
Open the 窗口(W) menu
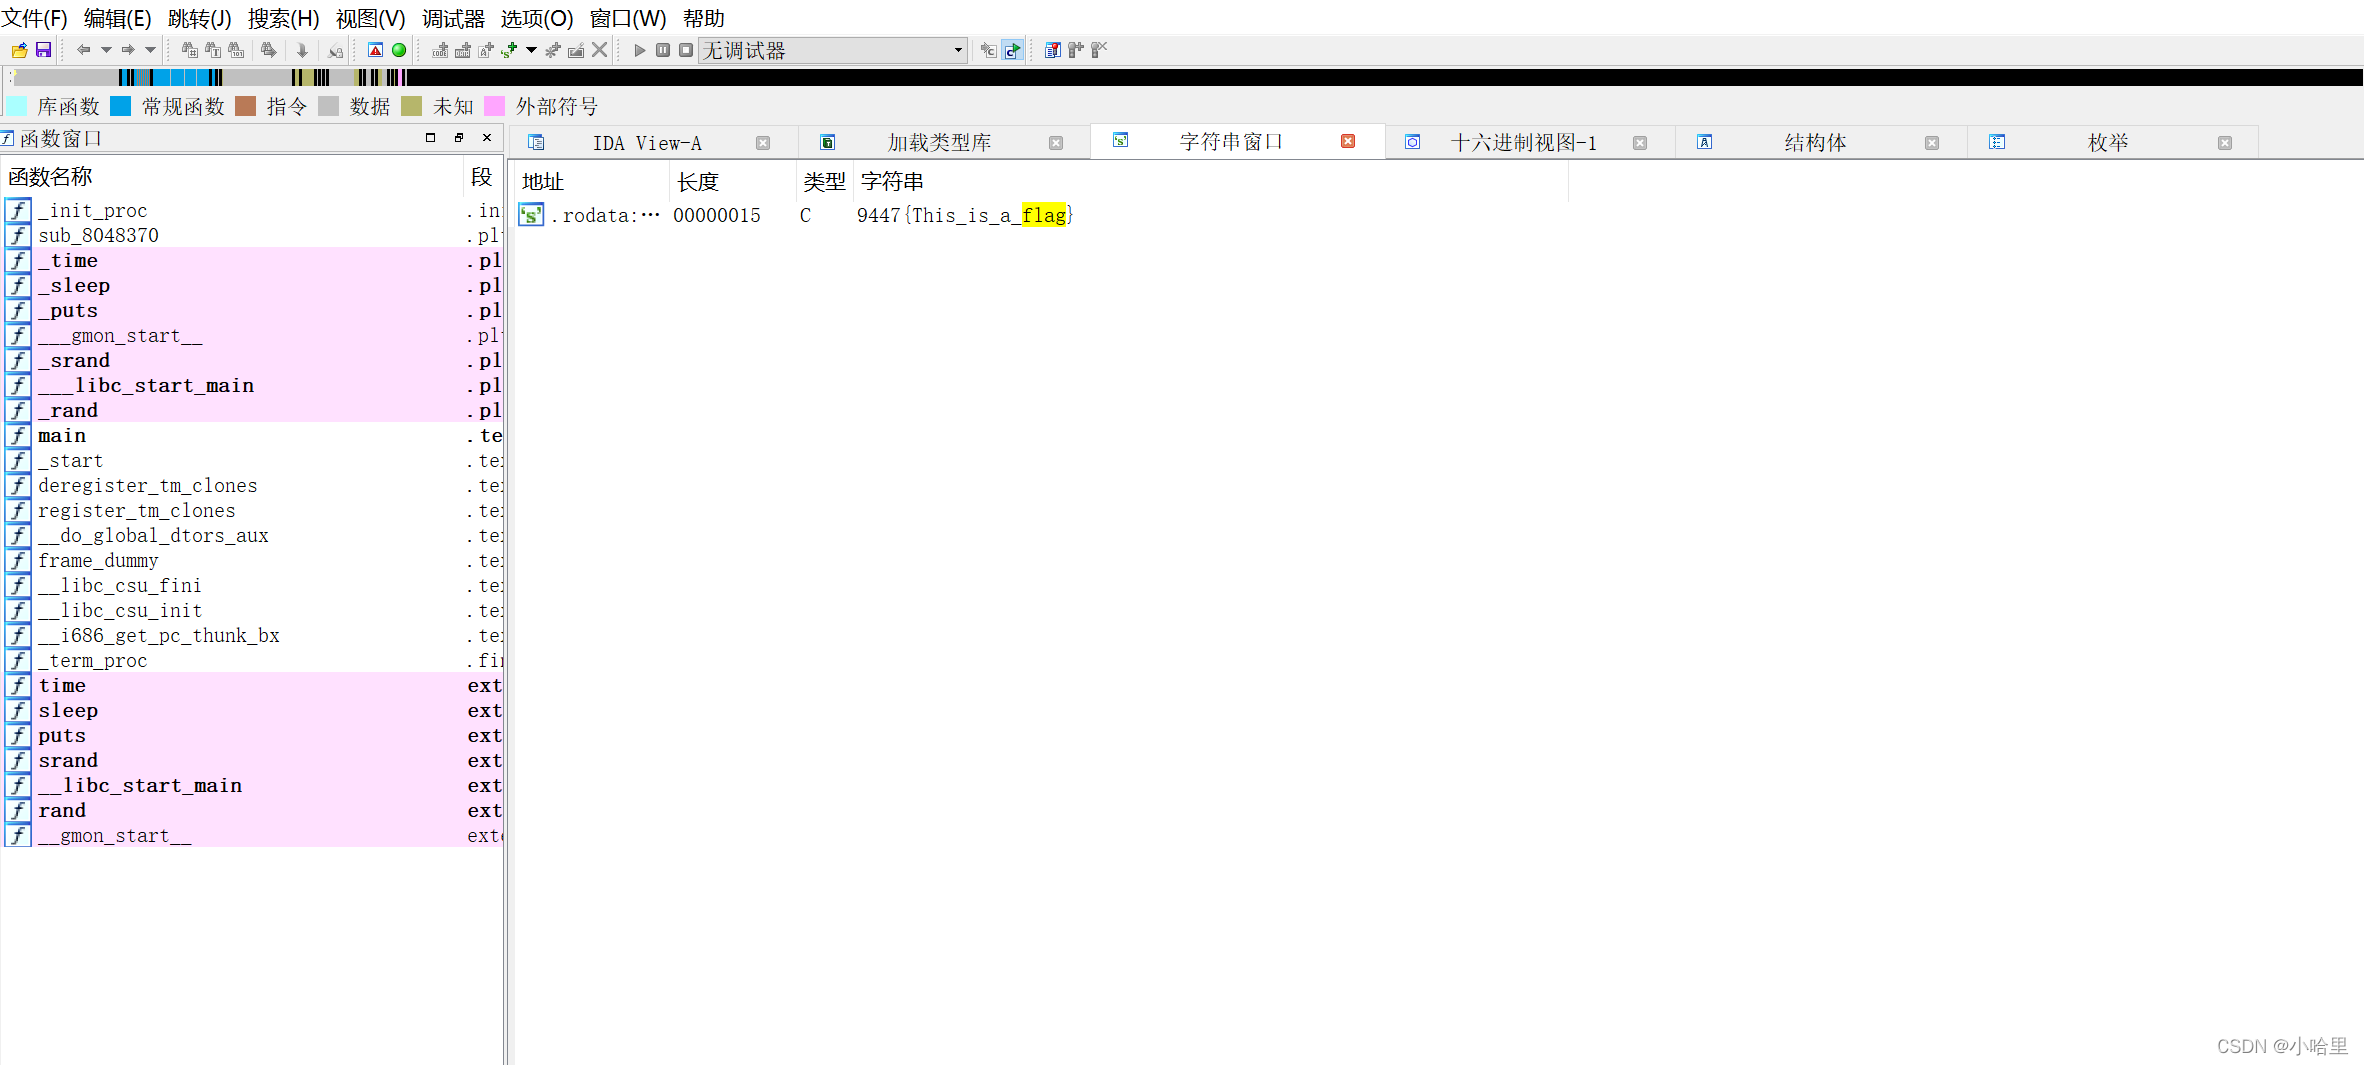628,19
